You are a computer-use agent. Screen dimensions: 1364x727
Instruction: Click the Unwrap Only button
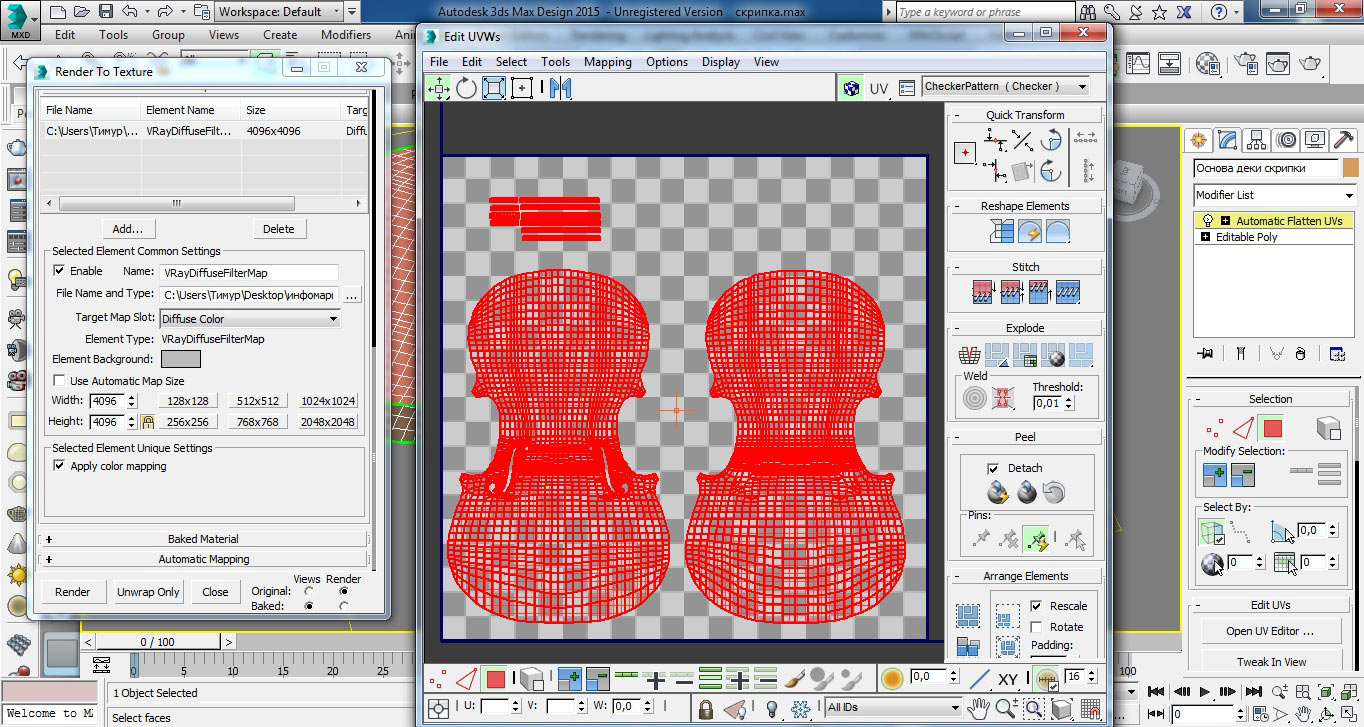point(148,592)
